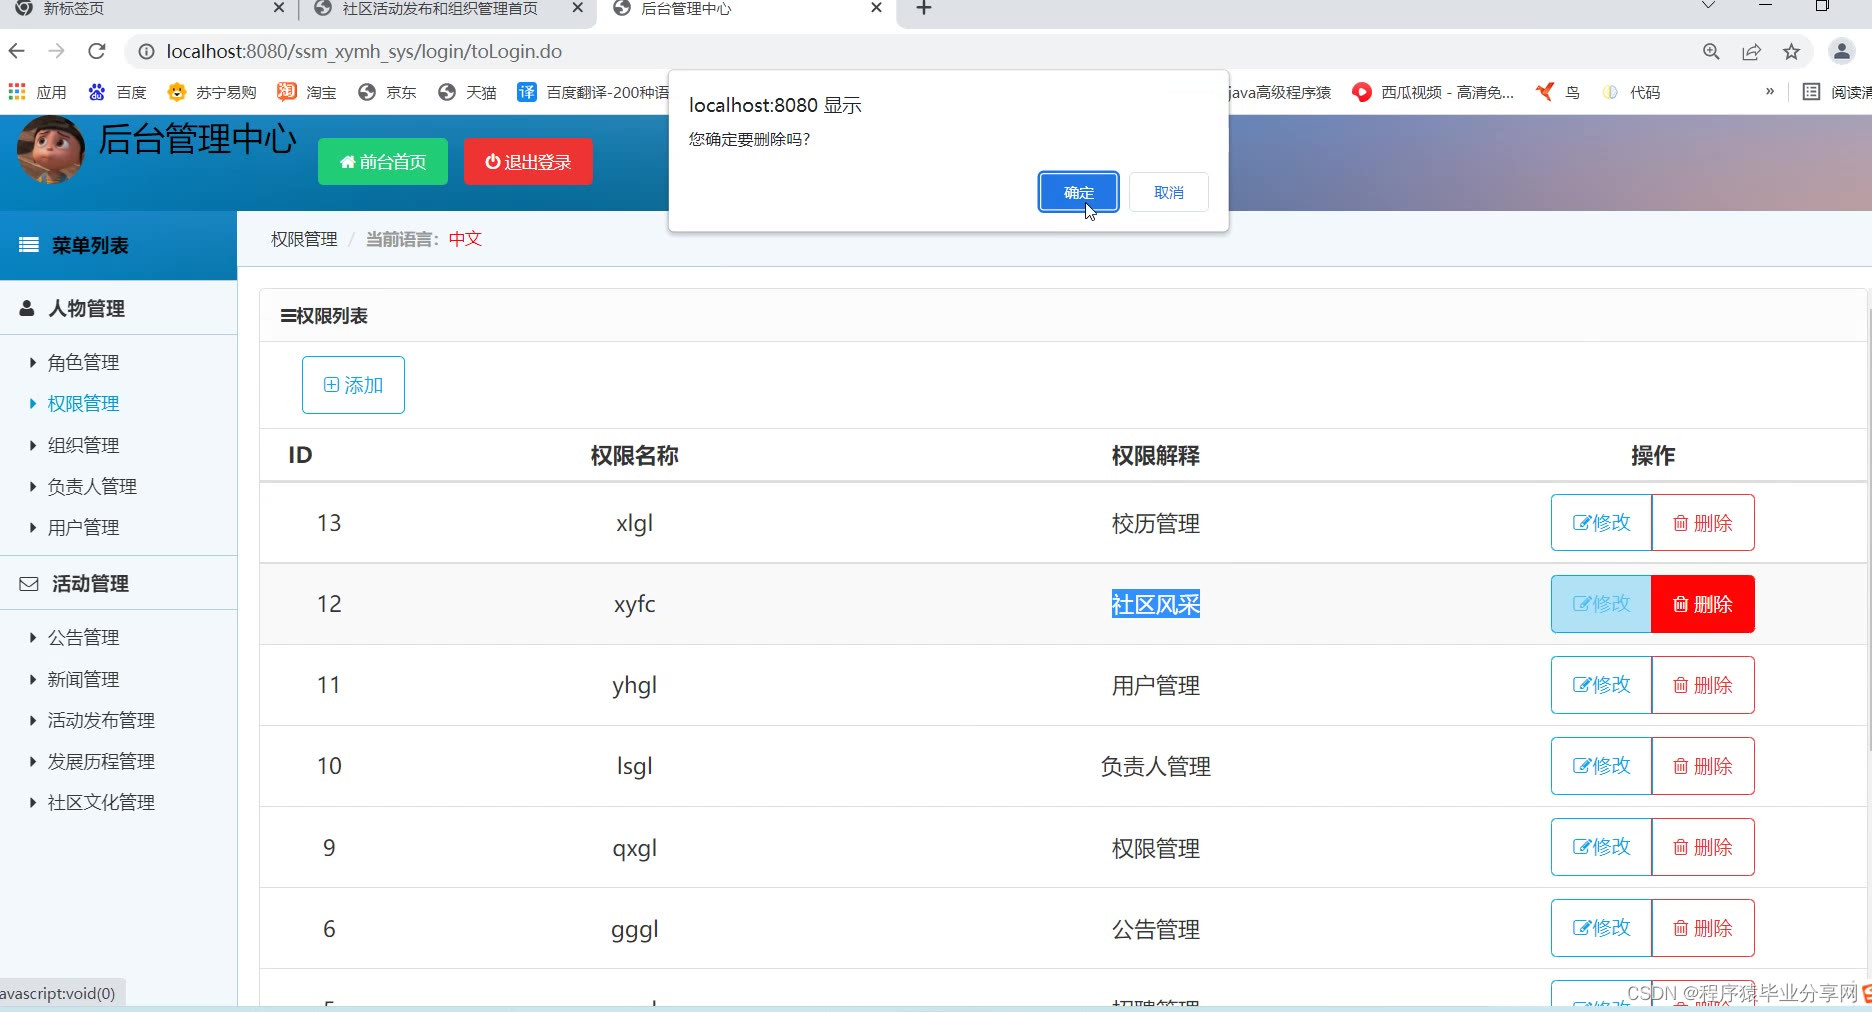The width and height of the screenshot is (1872, 1012).
Task: Open 用户管理 in sidebar menu
Action: (83, 527)
